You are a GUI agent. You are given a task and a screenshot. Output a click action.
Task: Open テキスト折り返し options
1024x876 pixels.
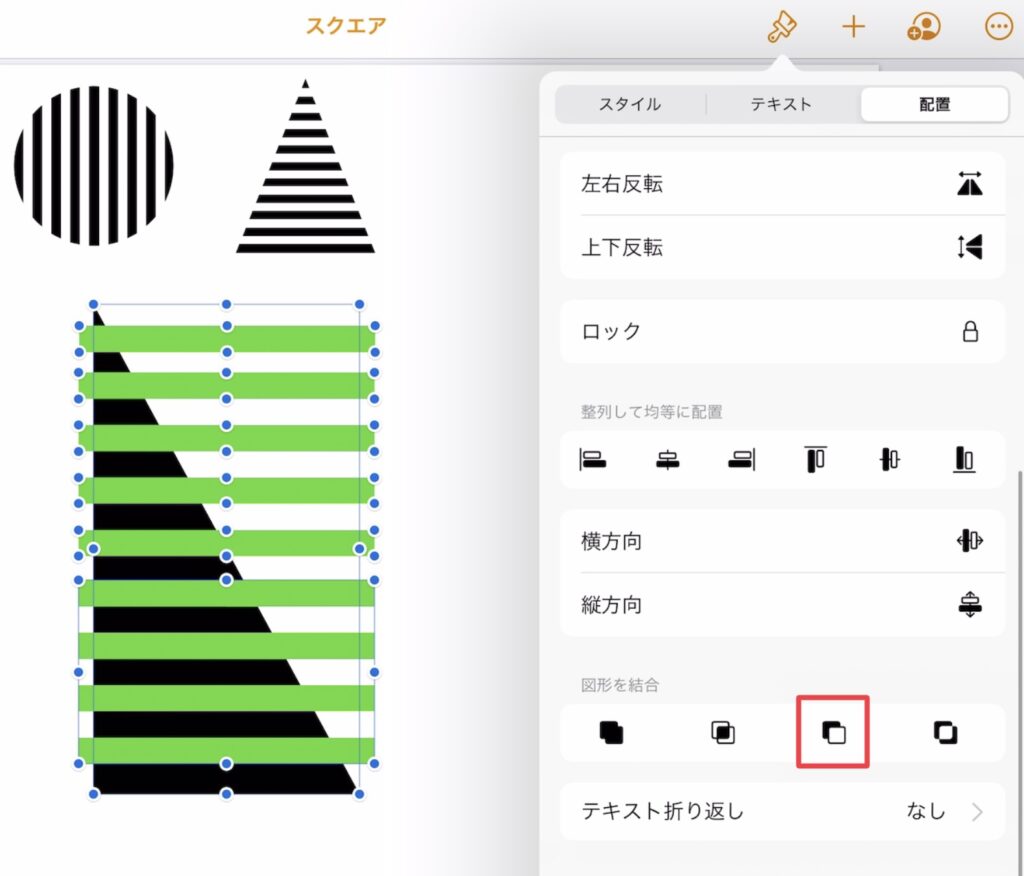(x=782, y=811)
